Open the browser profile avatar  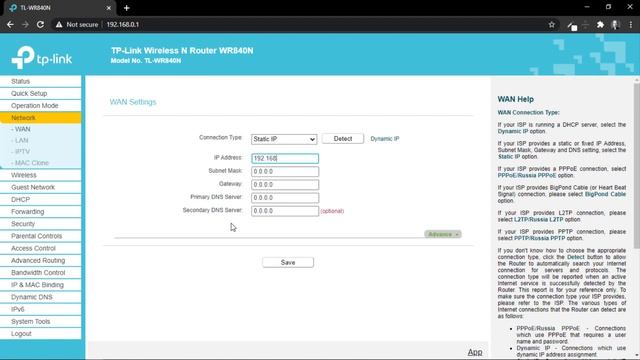[x=615, y=24]
